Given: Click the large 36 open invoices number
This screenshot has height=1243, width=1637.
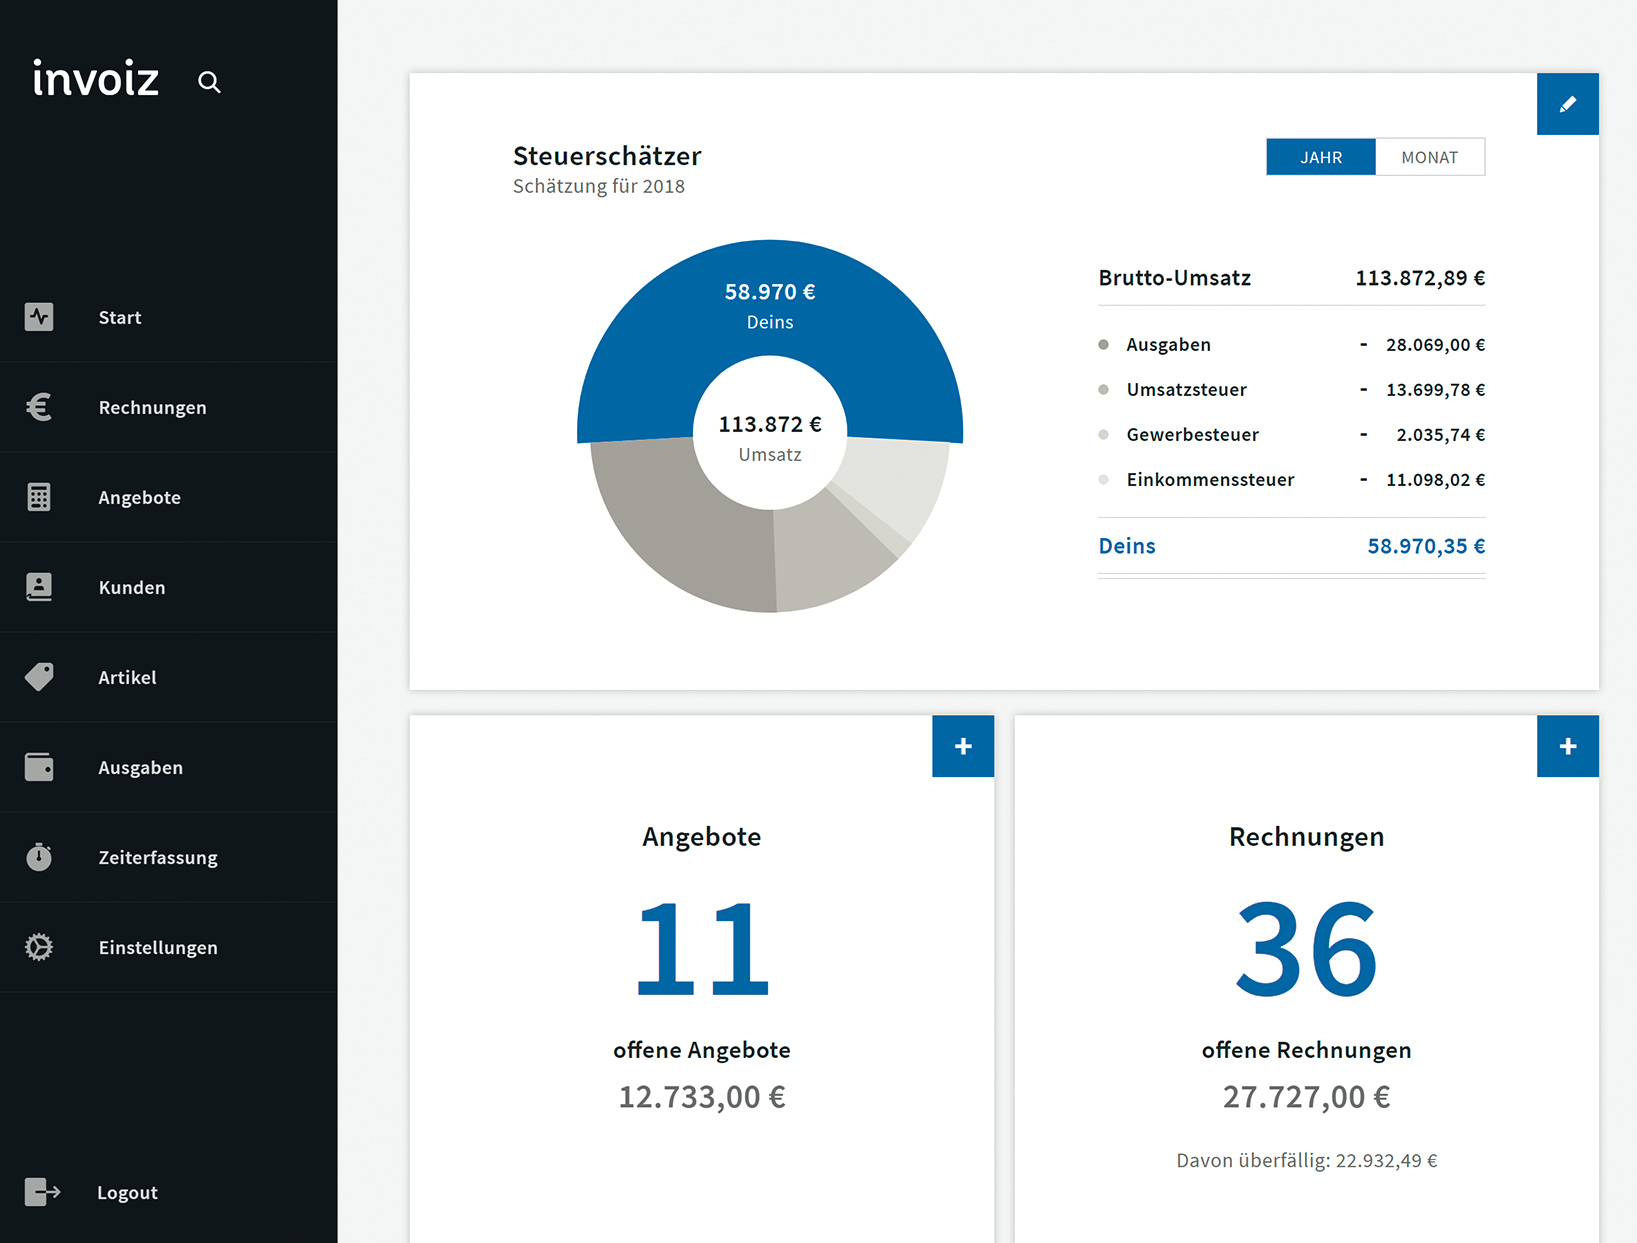Looking at the screenshot, I should click(x=1306, y=948).
